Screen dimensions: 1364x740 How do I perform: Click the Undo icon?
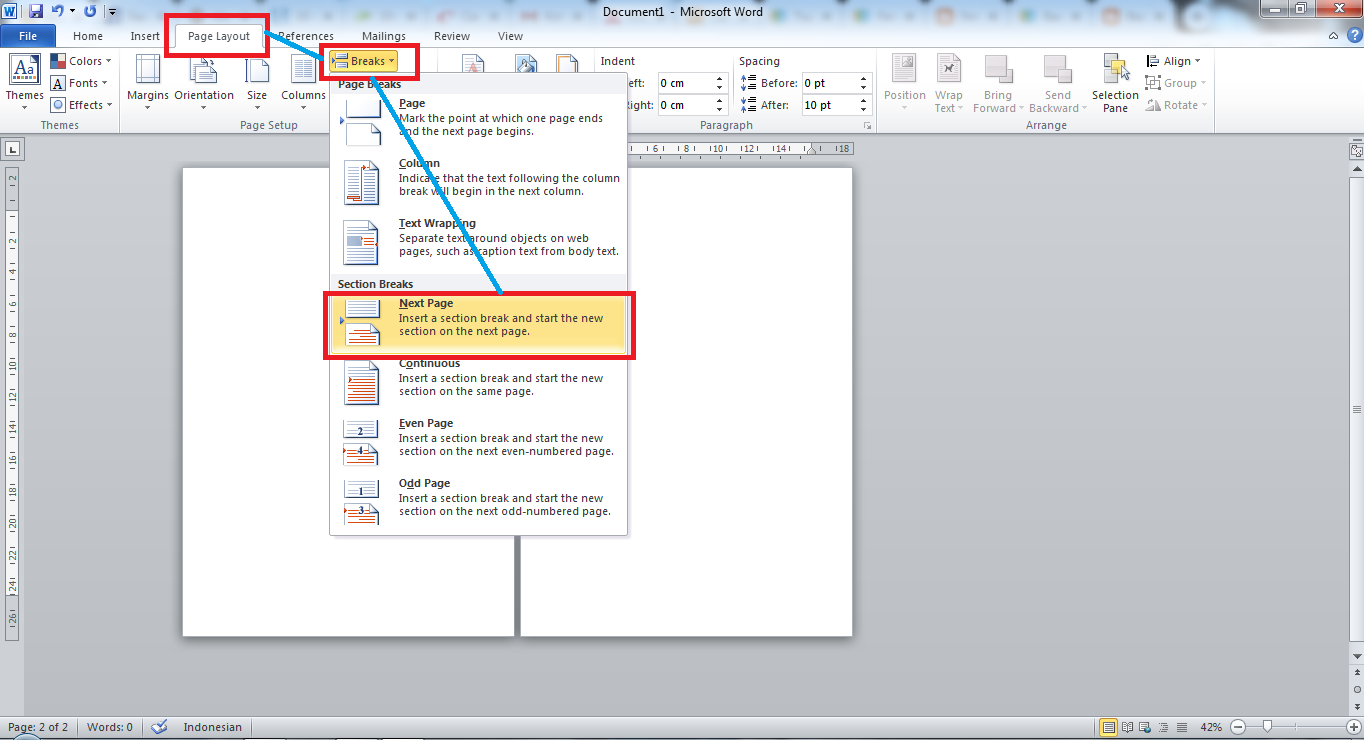[x=57, y=11]
